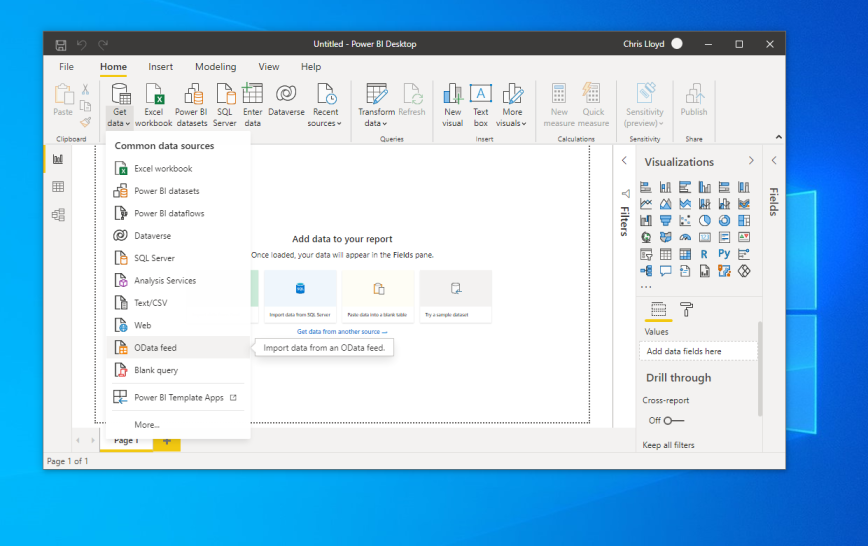The width and height of the screenshot is (868, 546).
Task: Switch to the Insert ribbon tab
Action: click(161, 66)
